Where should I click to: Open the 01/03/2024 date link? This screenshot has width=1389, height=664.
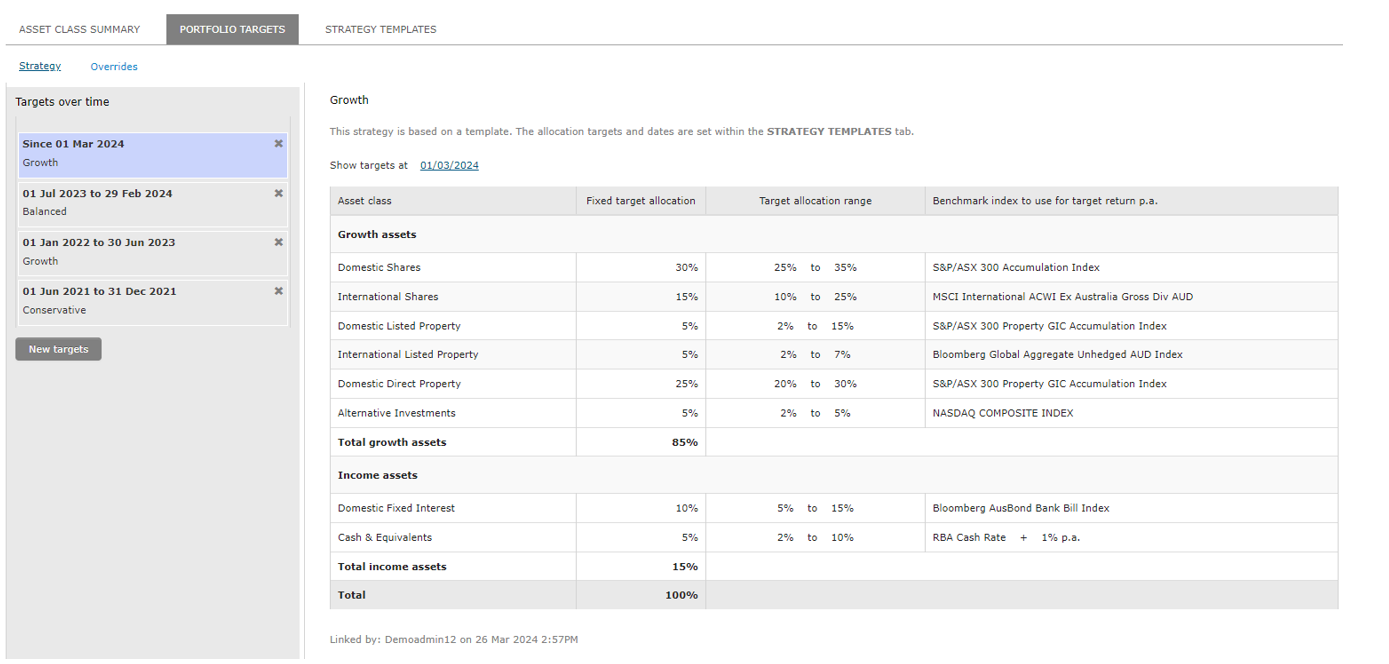[x=449, y=165]
